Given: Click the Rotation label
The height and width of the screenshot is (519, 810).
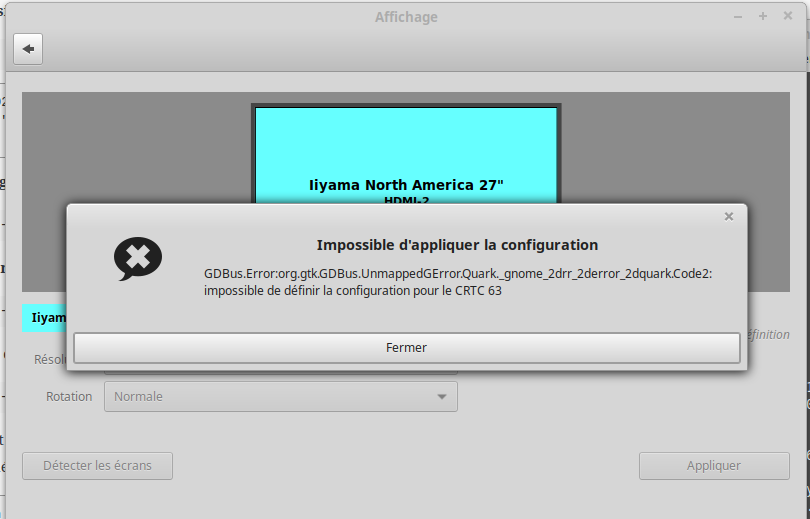Looking at the screenshot, I should [69, 396].
